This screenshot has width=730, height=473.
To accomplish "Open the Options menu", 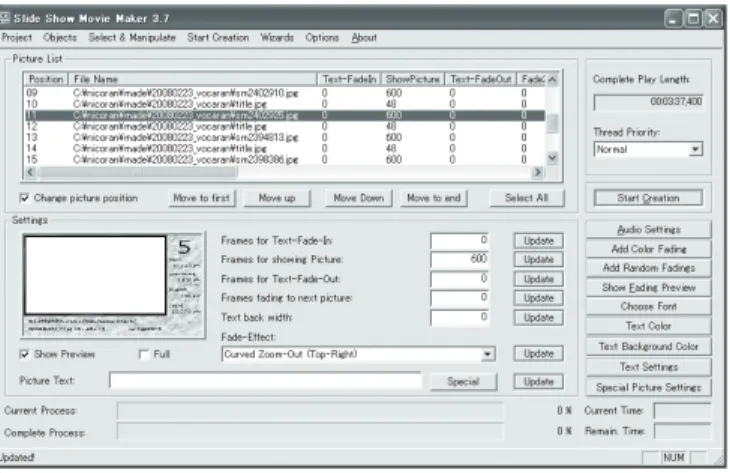I will coord(322,38).
